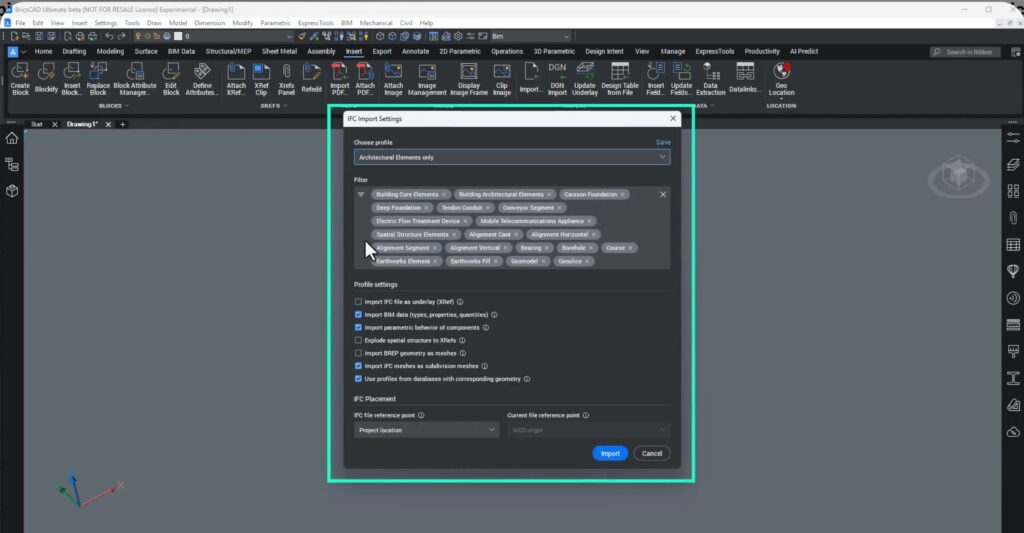The width and height of the screenshot is (1024, 533).
Task: Click the Import PDF icon
Action: tap(340, 78)
